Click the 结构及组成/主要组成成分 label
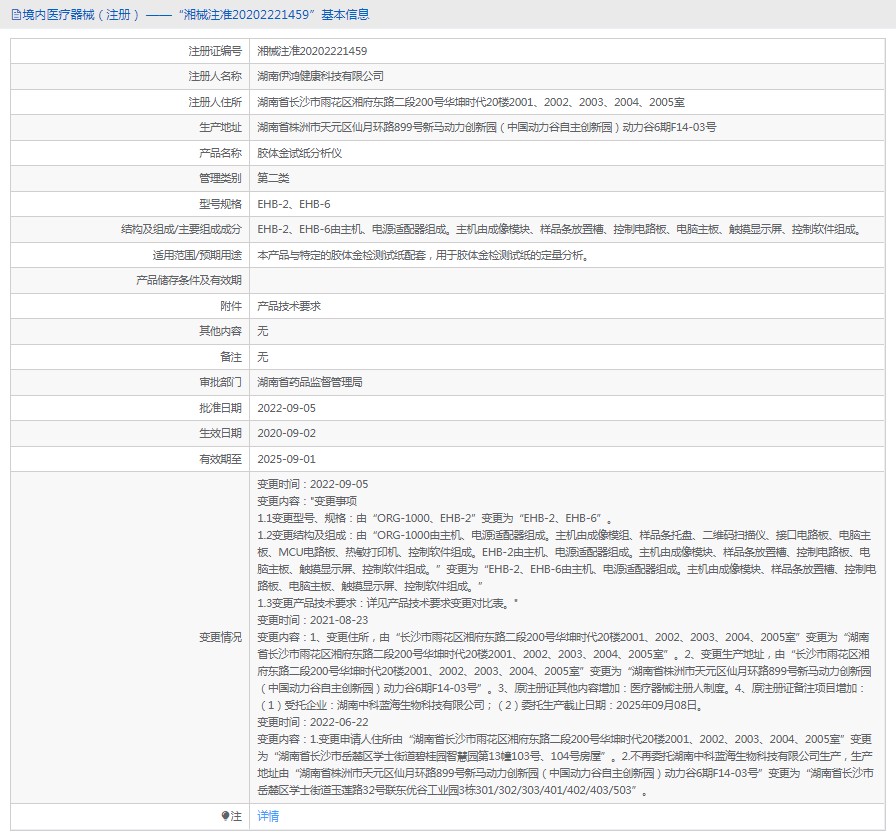Viewport: 896px width, 834px height. point(181,230)
